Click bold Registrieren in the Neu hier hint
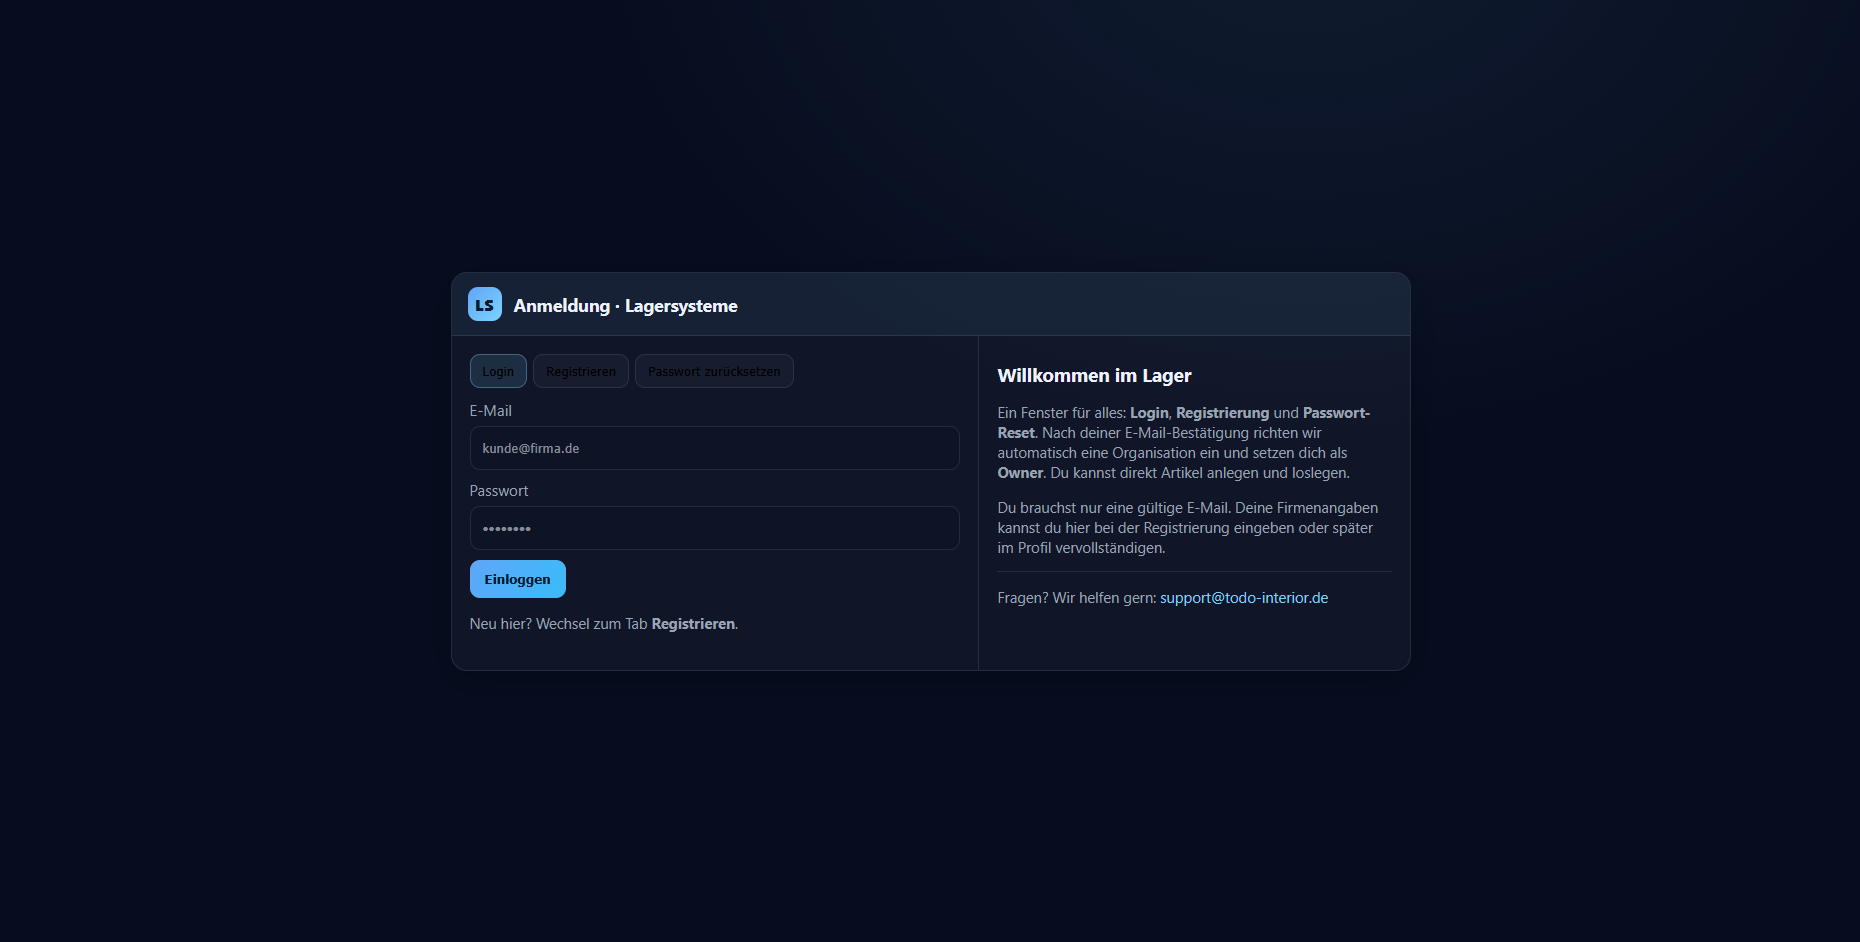This screenshot has width=1860, height=942. [x=693, y=624]
